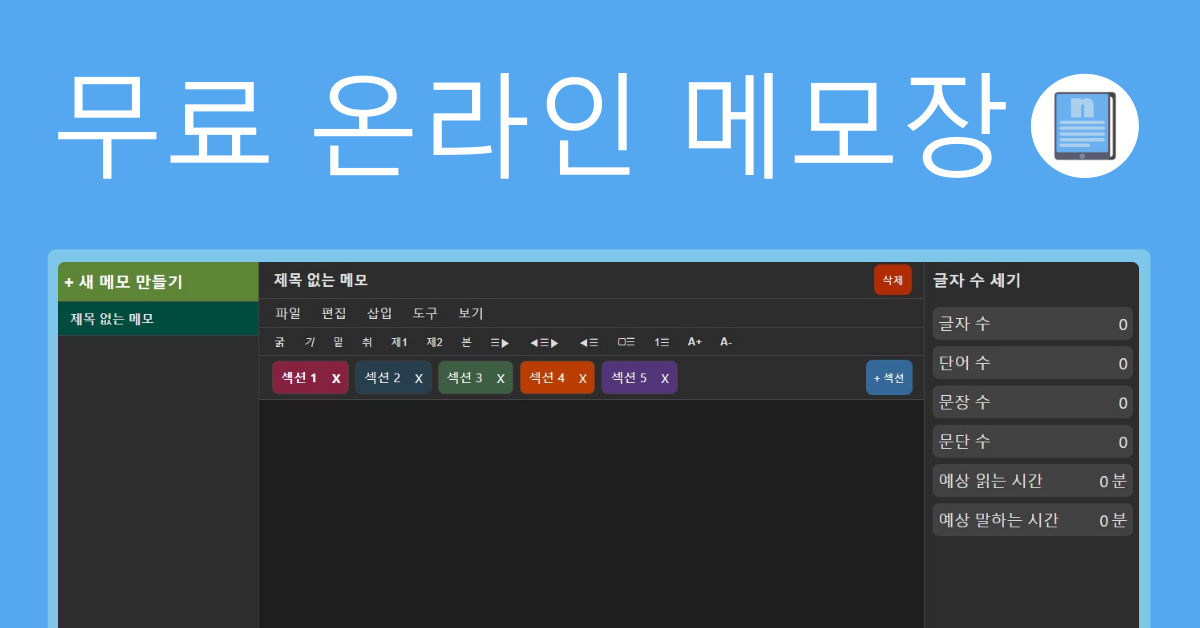Viewport: 1200px width, 628px height.
Task: Insert a numbered list
Action: [x=662, y=342]
